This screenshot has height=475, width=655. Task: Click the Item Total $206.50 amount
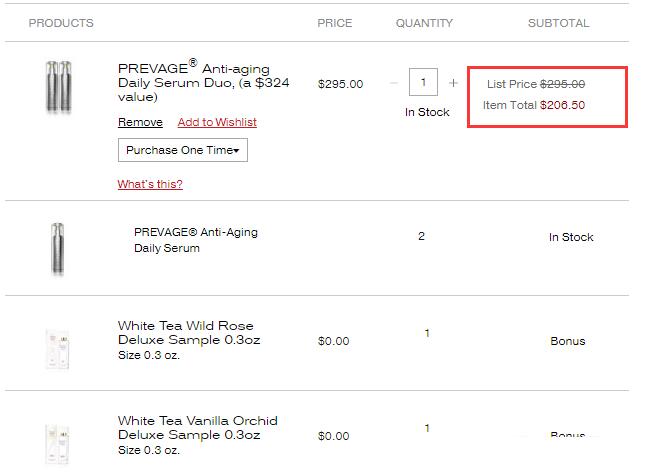coord(562,105)
